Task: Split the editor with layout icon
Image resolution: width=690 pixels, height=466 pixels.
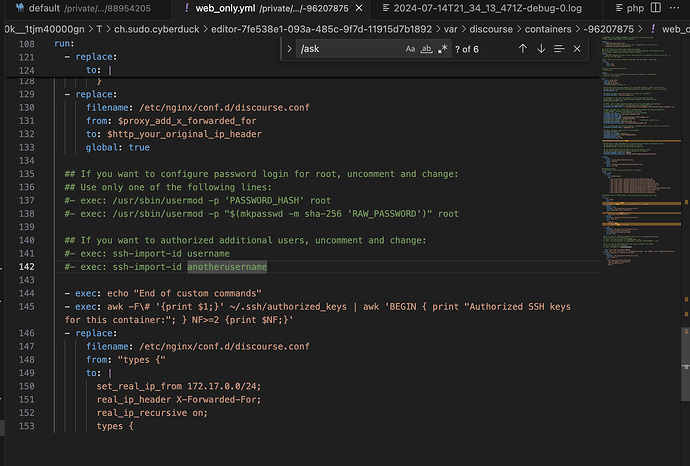Action: coord(656,8)
